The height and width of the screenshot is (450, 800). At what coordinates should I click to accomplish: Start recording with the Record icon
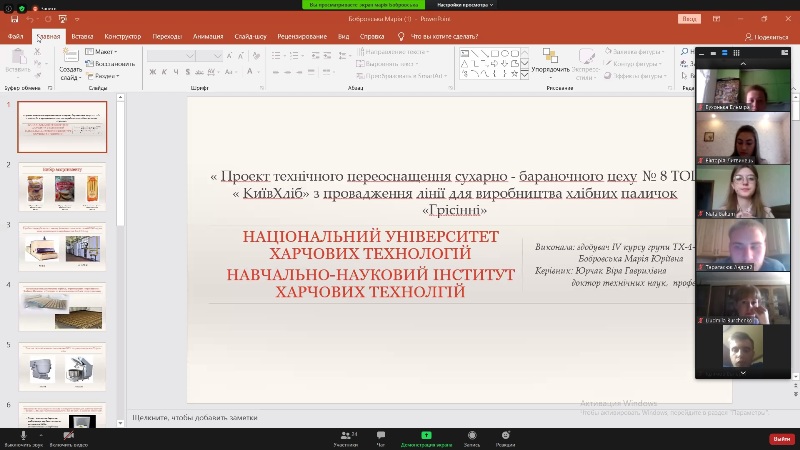pyautogui.click(x=471, y=437)
